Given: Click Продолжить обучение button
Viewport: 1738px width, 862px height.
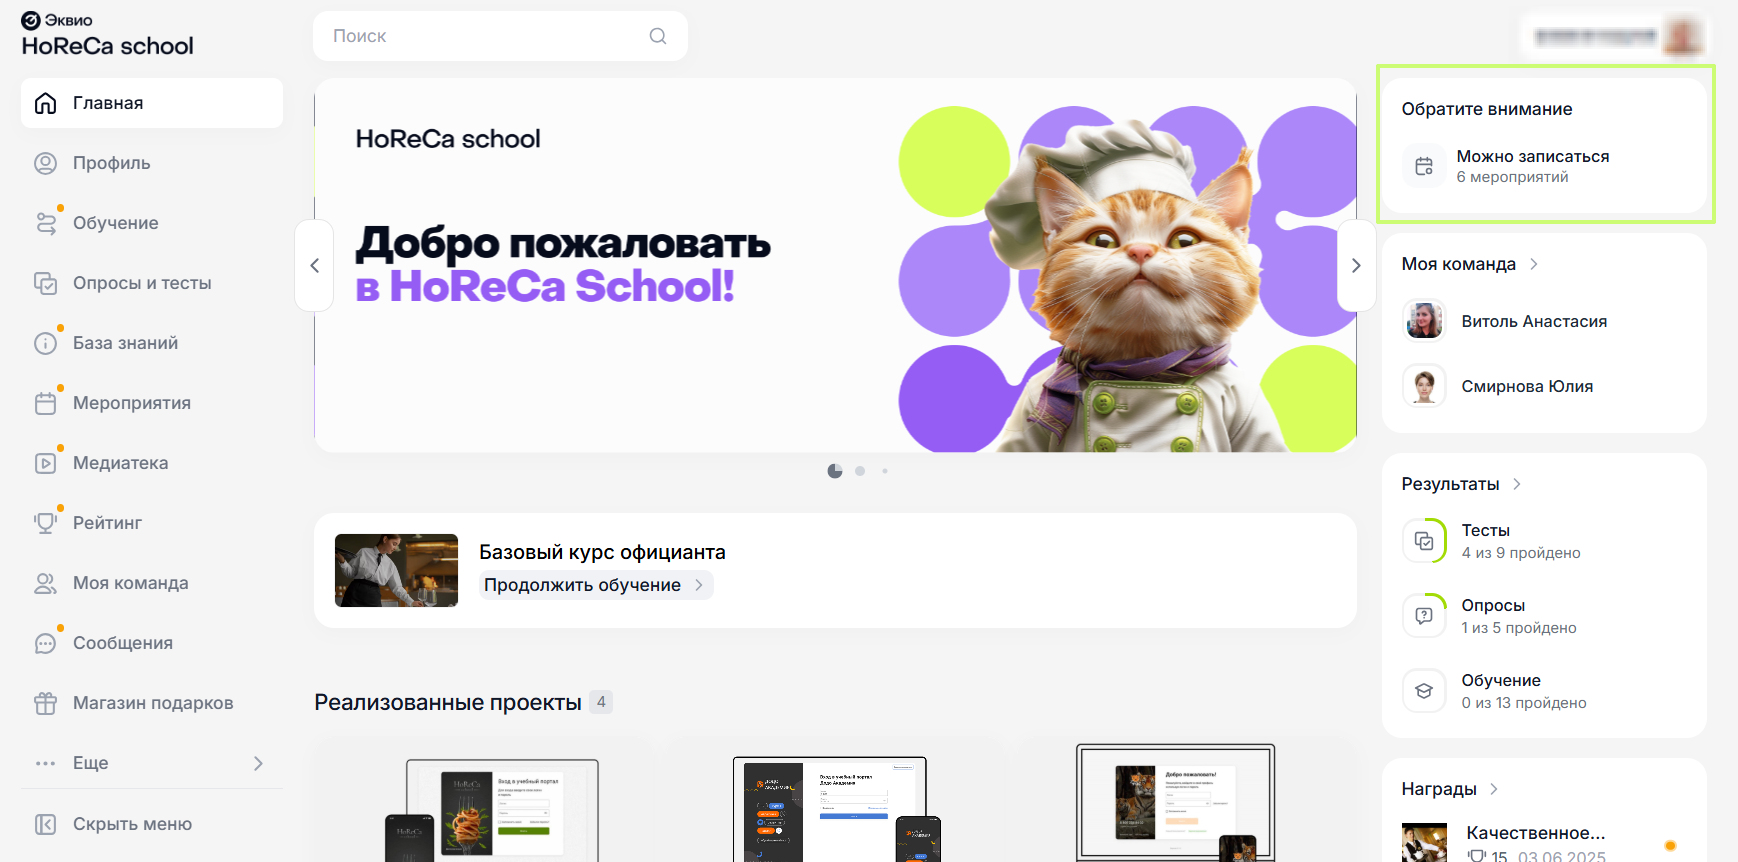Looking at the screenshot, I should 596,585.
